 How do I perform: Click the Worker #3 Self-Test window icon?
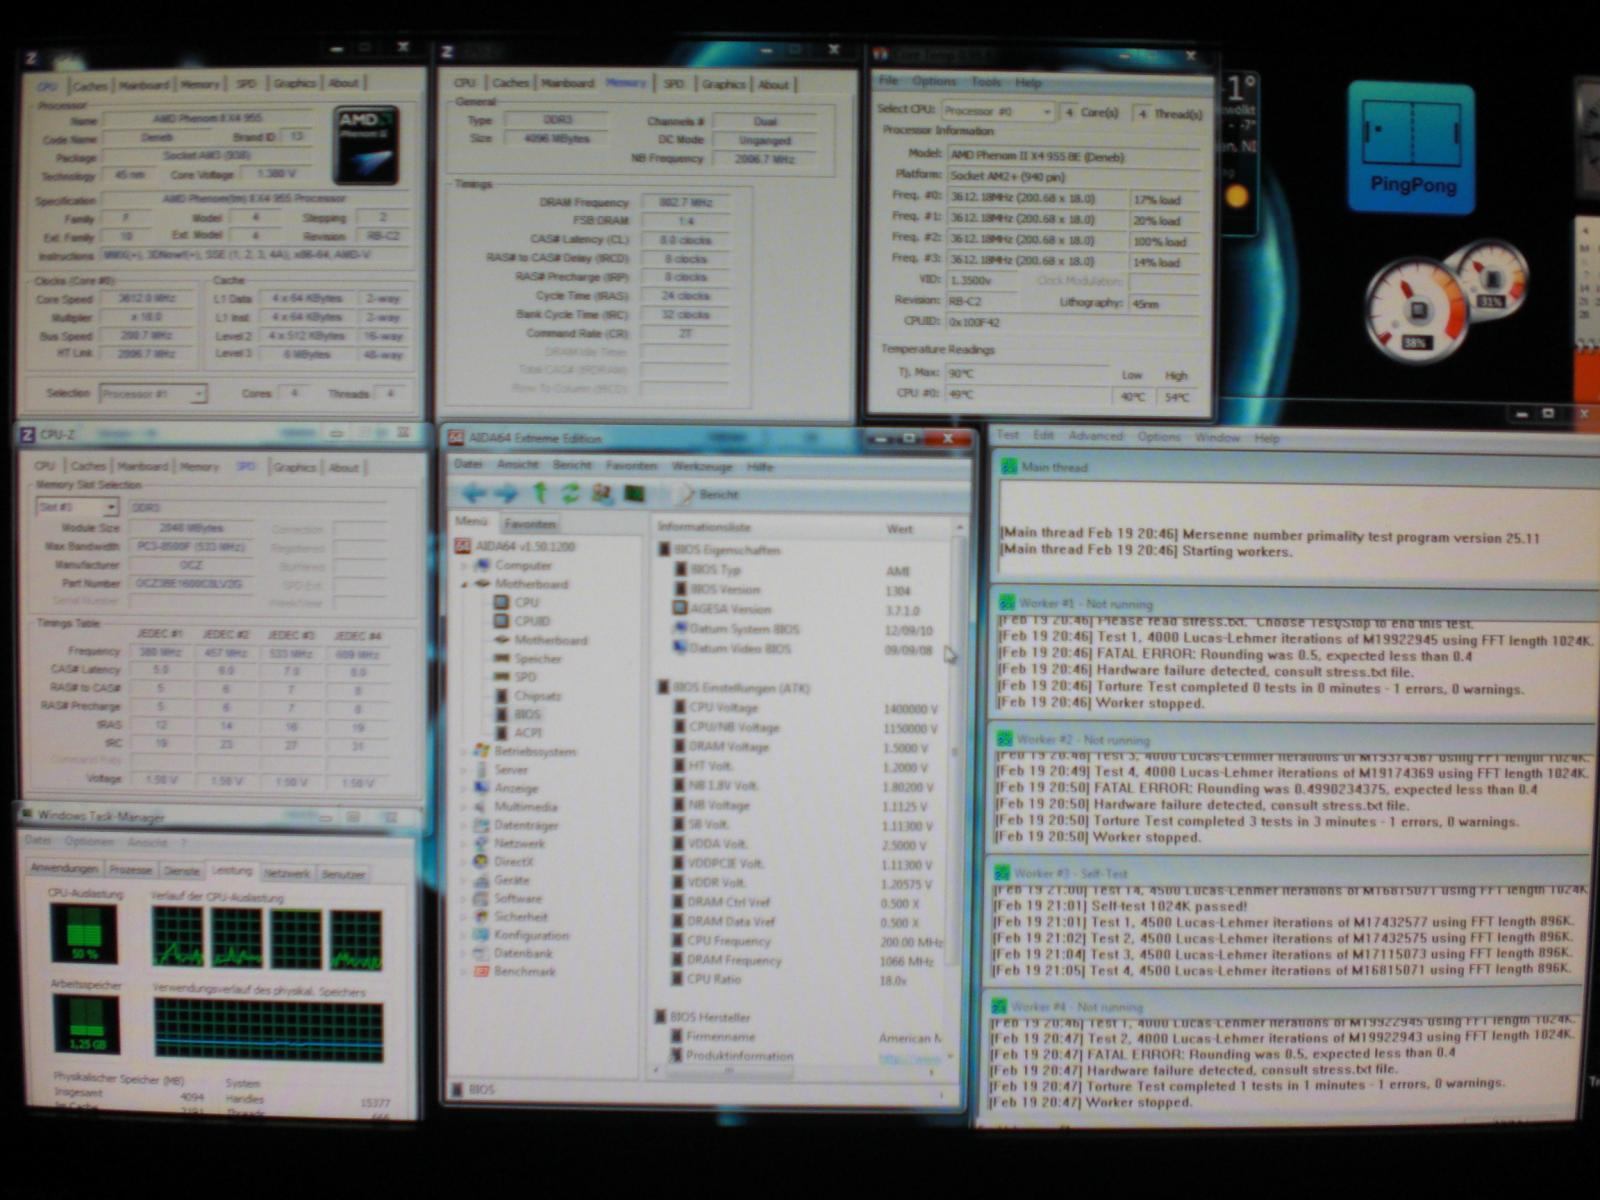[1001, 873]
